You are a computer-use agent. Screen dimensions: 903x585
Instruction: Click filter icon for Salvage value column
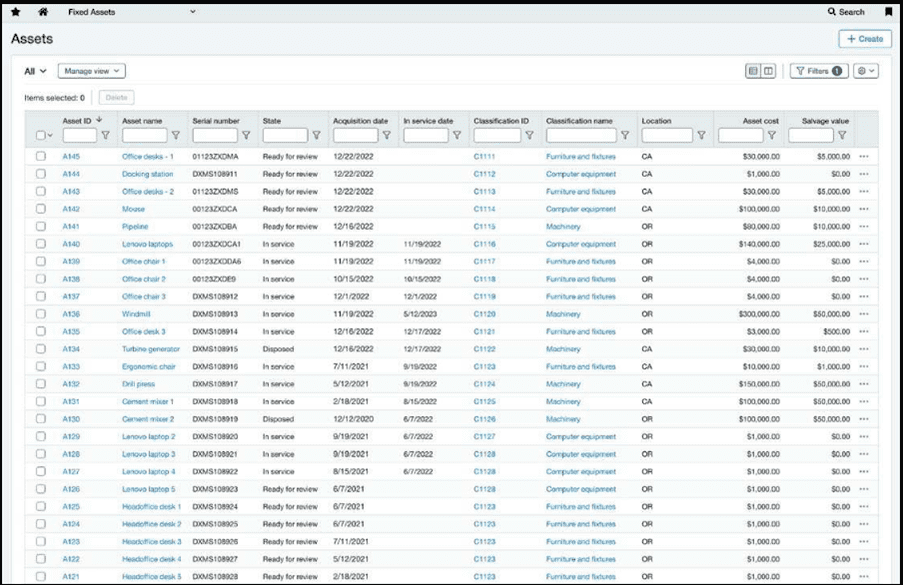tap(842, 135)
